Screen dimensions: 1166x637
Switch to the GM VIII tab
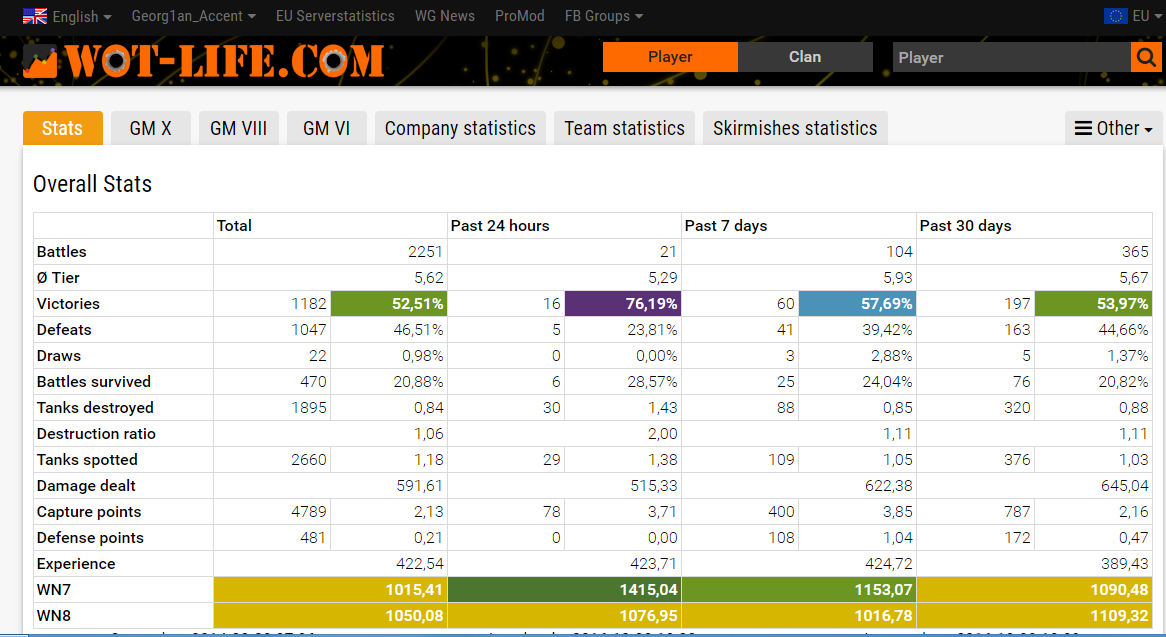click(x=239, y=128)
